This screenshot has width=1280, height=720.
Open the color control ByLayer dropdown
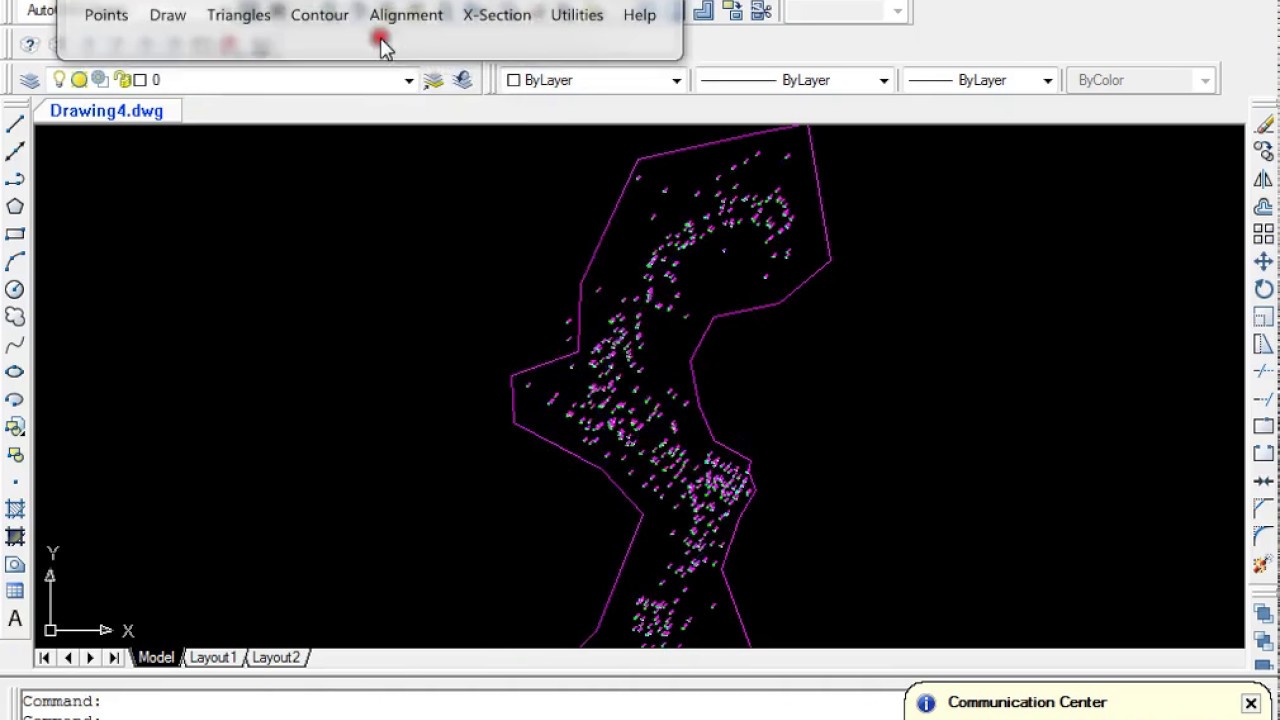676,80
